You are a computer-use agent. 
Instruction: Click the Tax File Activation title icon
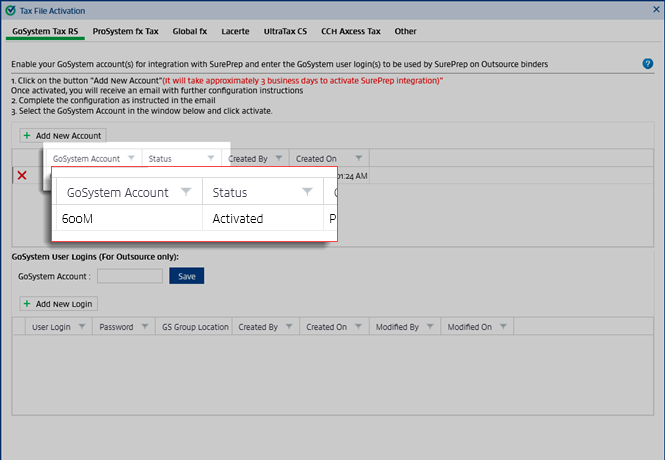pyautogui.click(x=10, y=9)
